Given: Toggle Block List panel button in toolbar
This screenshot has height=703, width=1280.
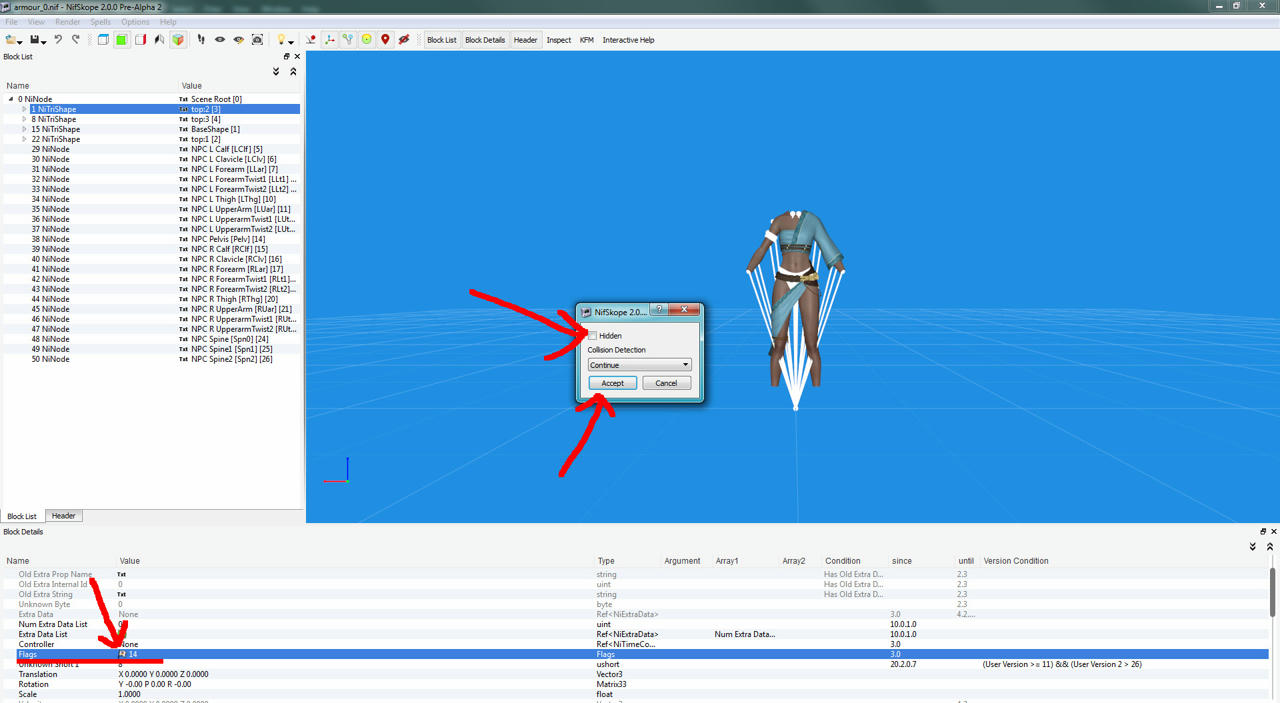Looking at the screenshot, I should pos(442,40).
